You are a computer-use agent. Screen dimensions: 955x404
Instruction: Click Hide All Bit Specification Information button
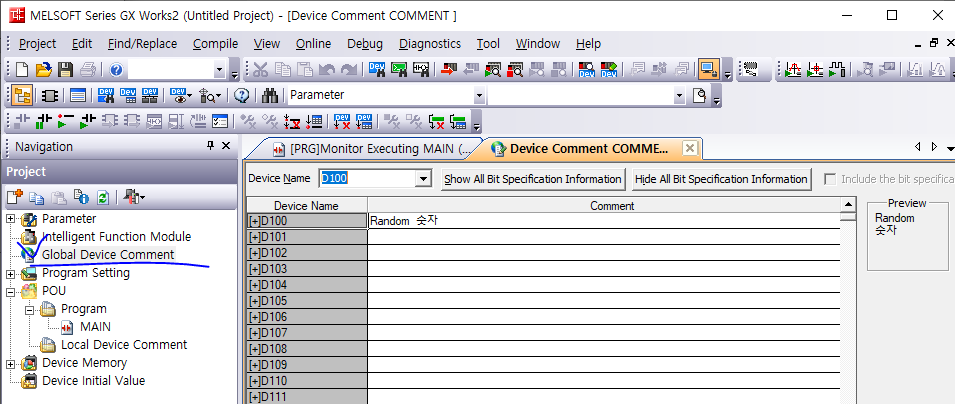click(x=721, y=179)
